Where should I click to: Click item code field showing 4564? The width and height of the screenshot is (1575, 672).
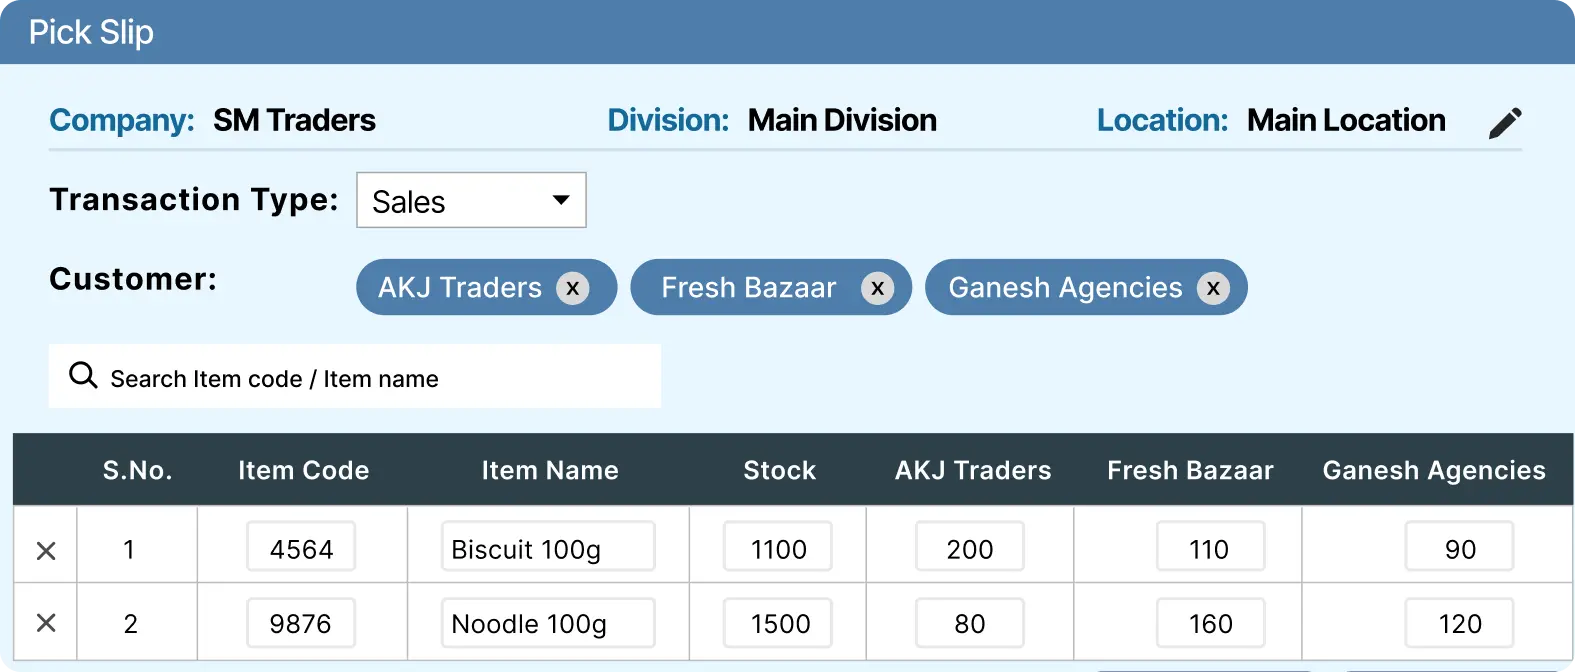pyautogui.click(x=301, y=548)
